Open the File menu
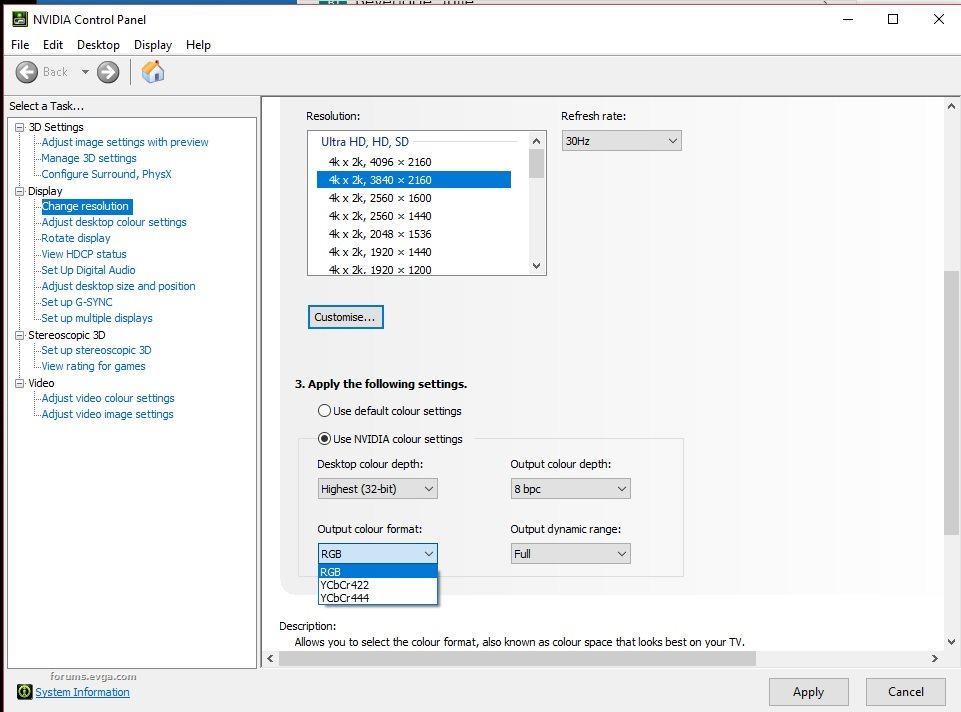The height and width of the screenshot is (712, 961). point(20,45)
